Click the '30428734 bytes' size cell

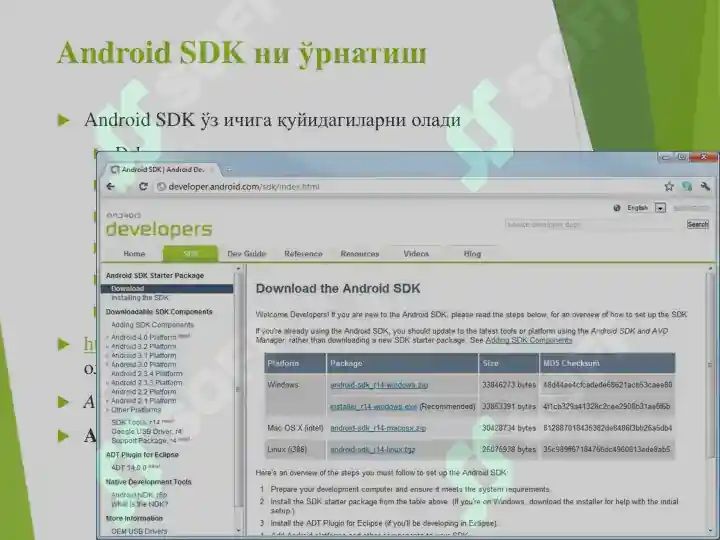click(x=509, y=428)
